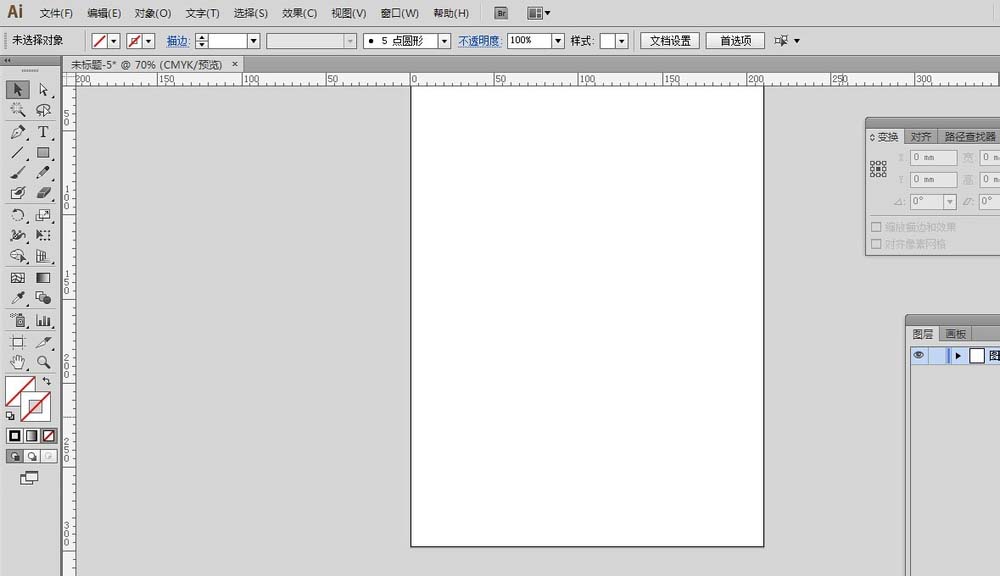Viewport: 1000px width, 576px height.
Task: Select the Magic Wand tool
Action: pos(18,110)
